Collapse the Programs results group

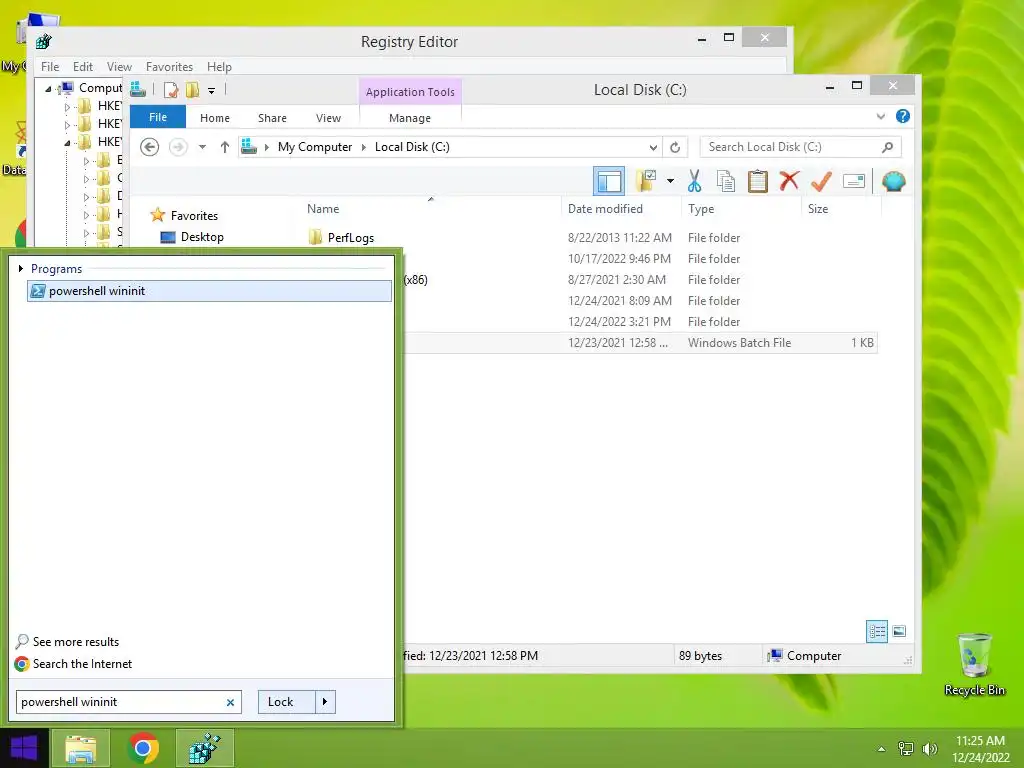(21, 268)
